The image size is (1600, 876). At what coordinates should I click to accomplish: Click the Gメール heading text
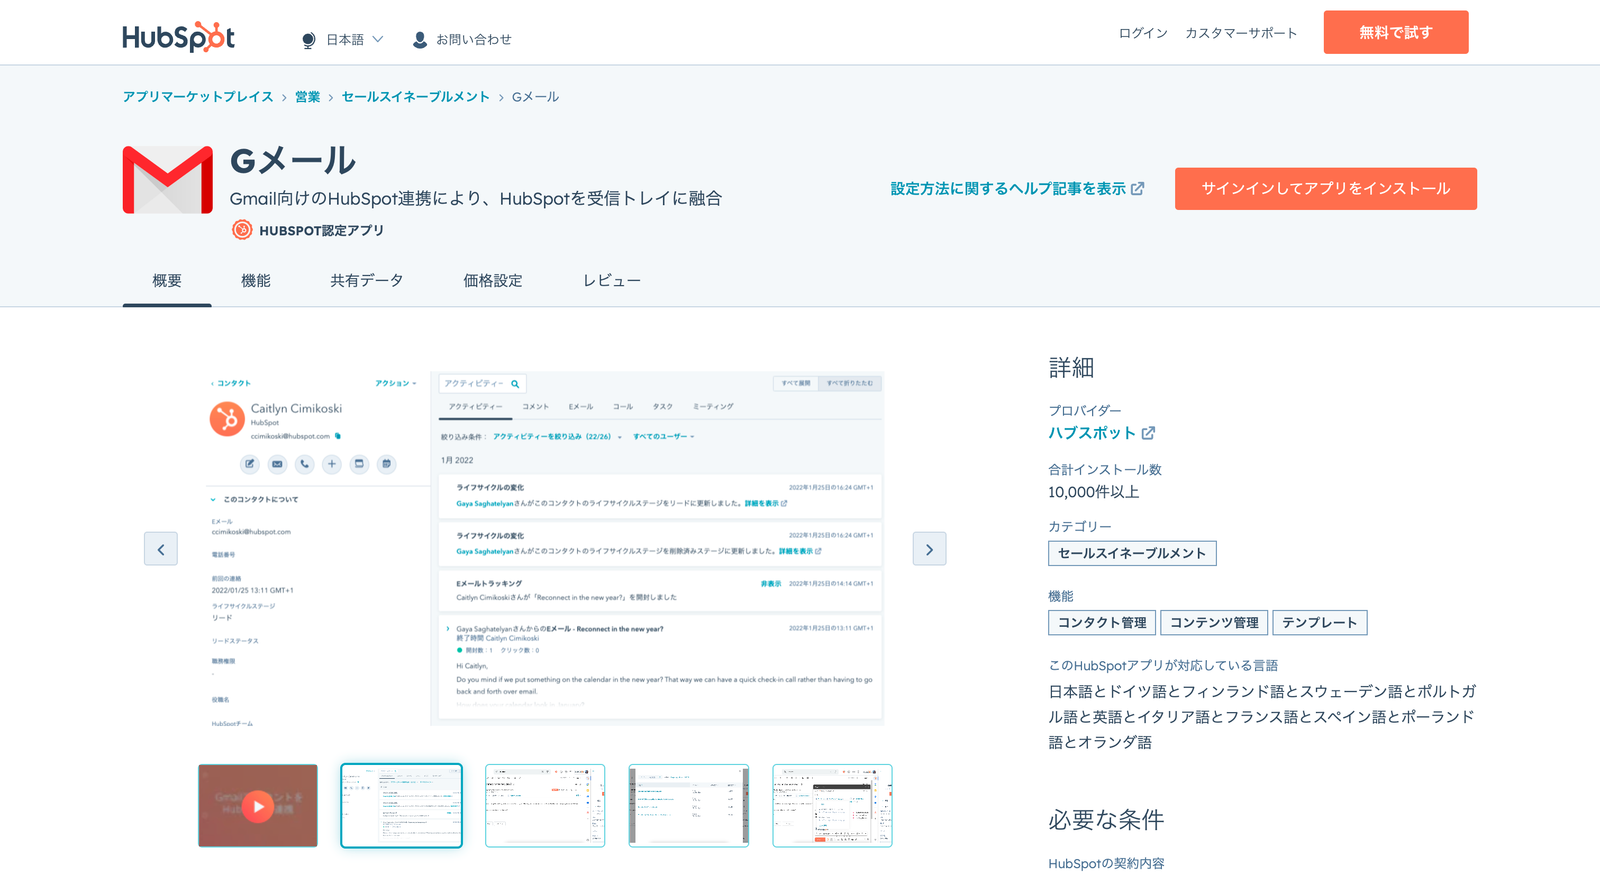(292, 160)
